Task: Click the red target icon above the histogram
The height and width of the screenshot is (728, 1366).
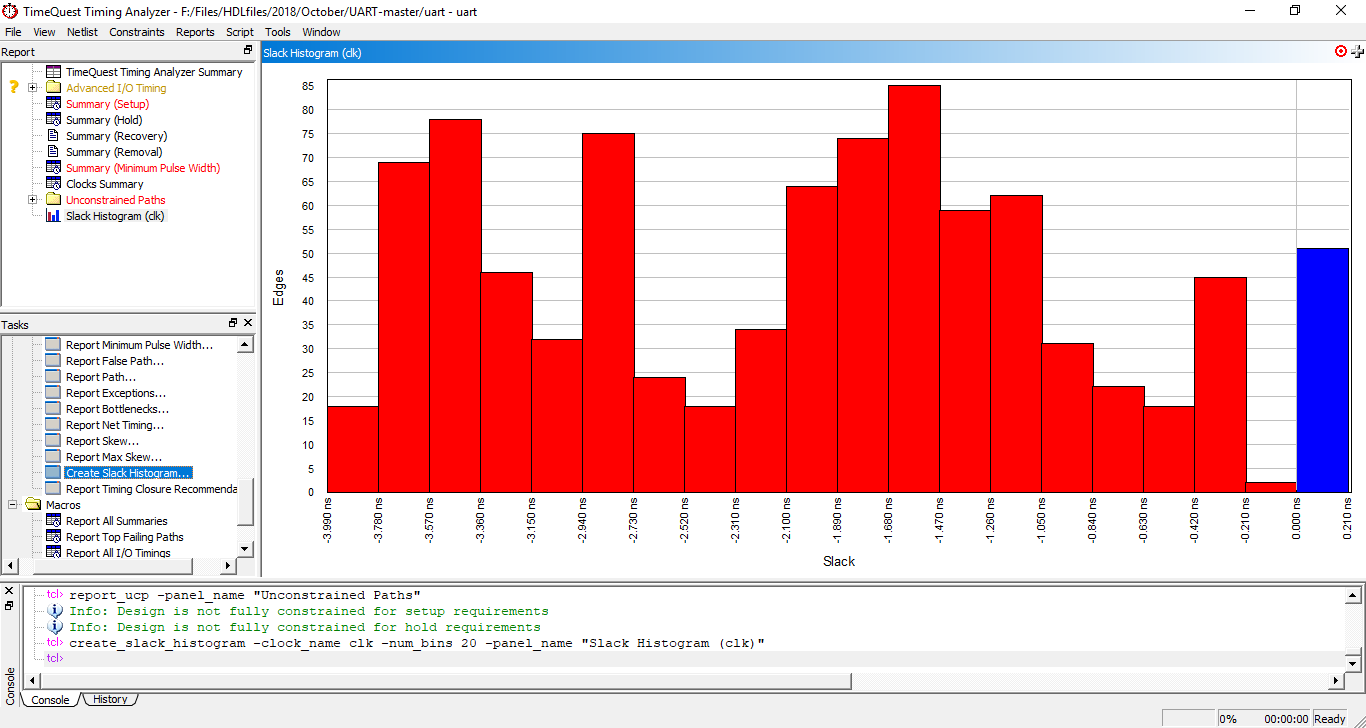Action: coord(1341,51)
